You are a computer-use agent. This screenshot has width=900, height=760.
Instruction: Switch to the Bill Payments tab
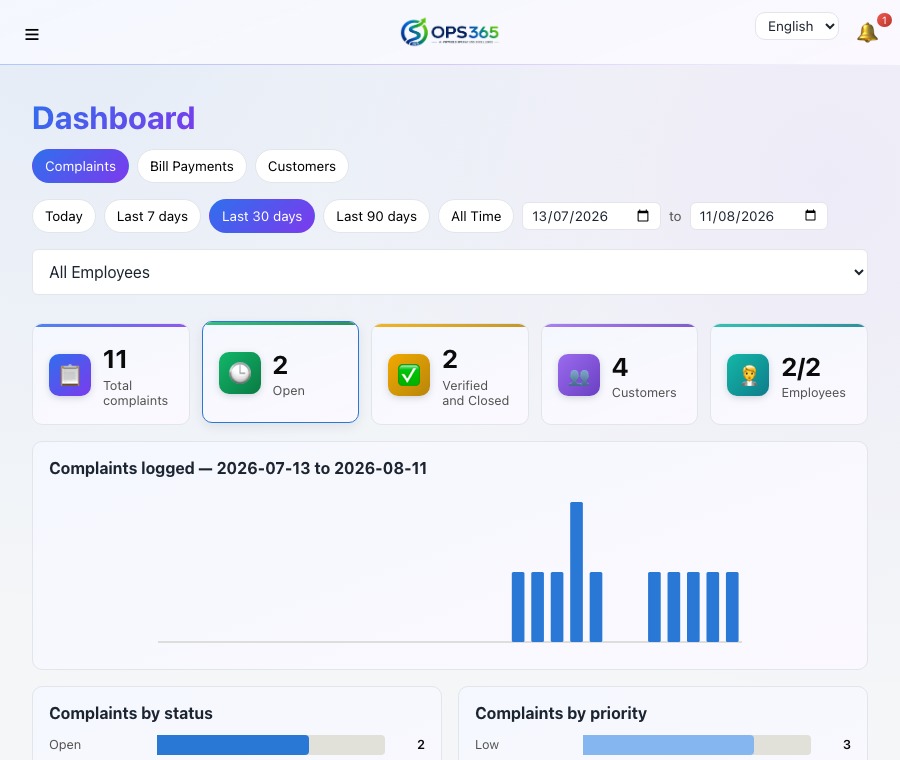(x=192, y=166)
